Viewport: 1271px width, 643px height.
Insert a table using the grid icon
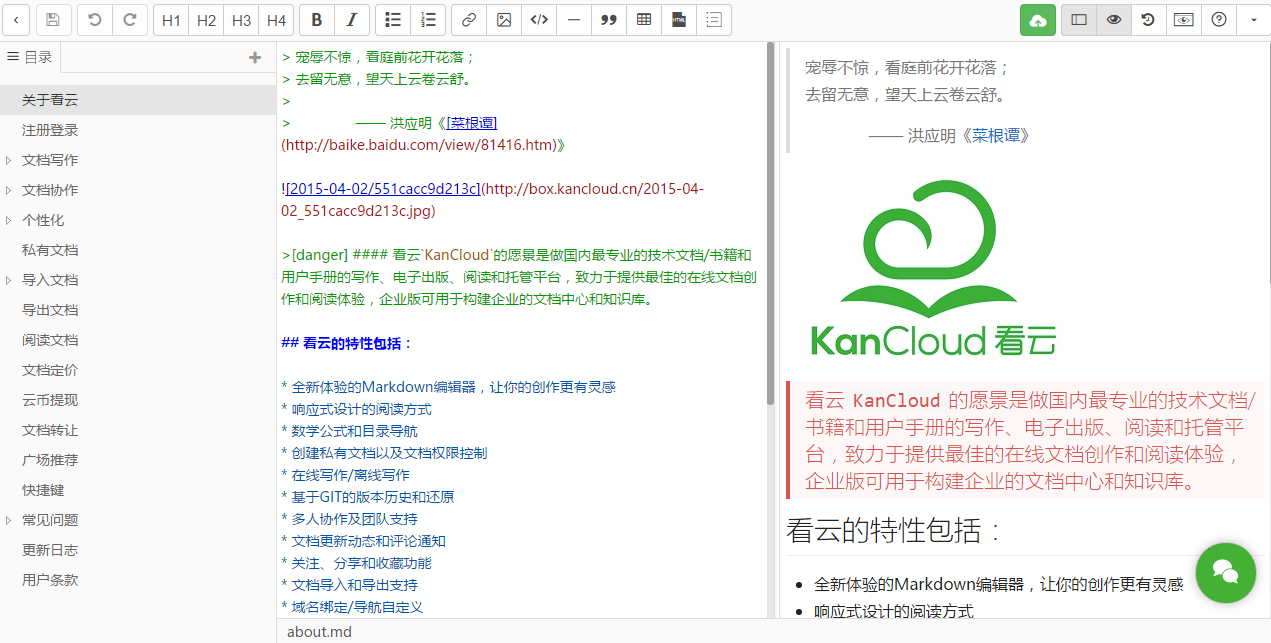[x=643, y=20]
